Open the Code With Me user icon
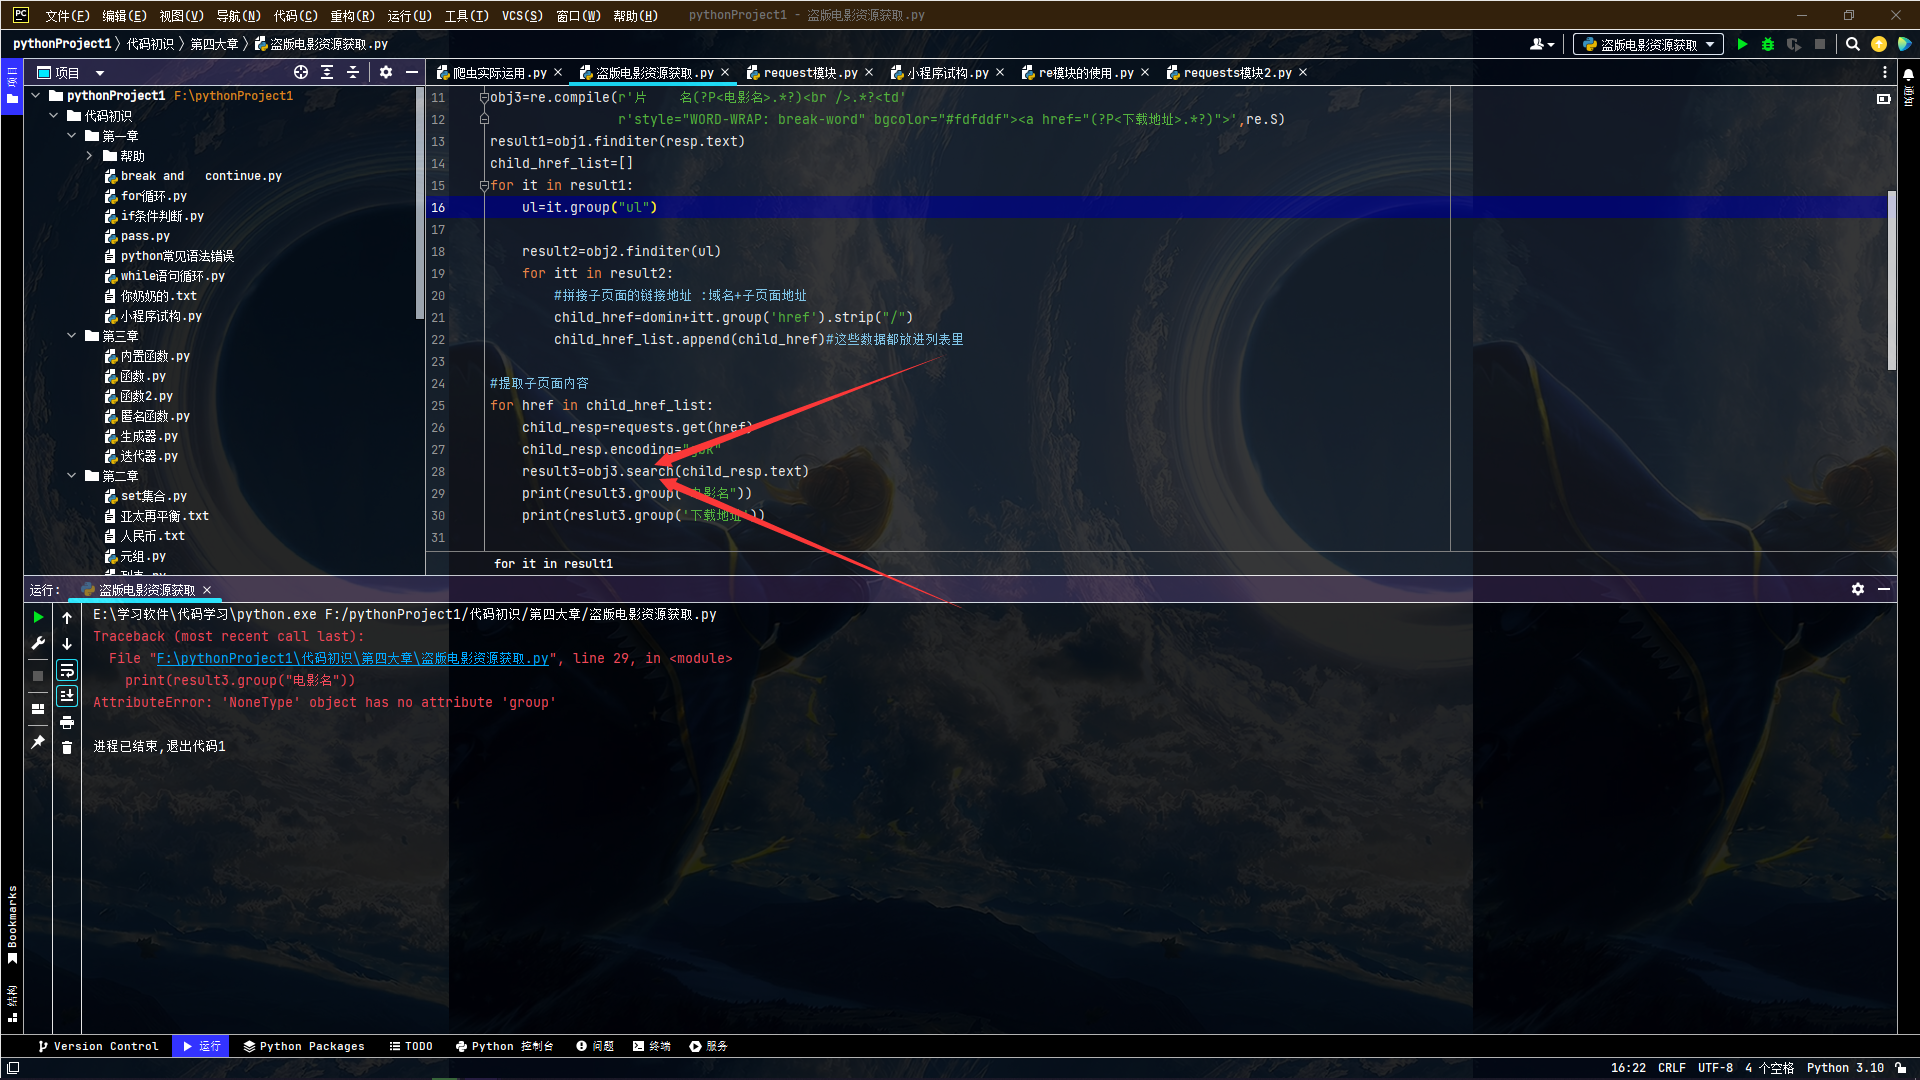 point(1541,44)
